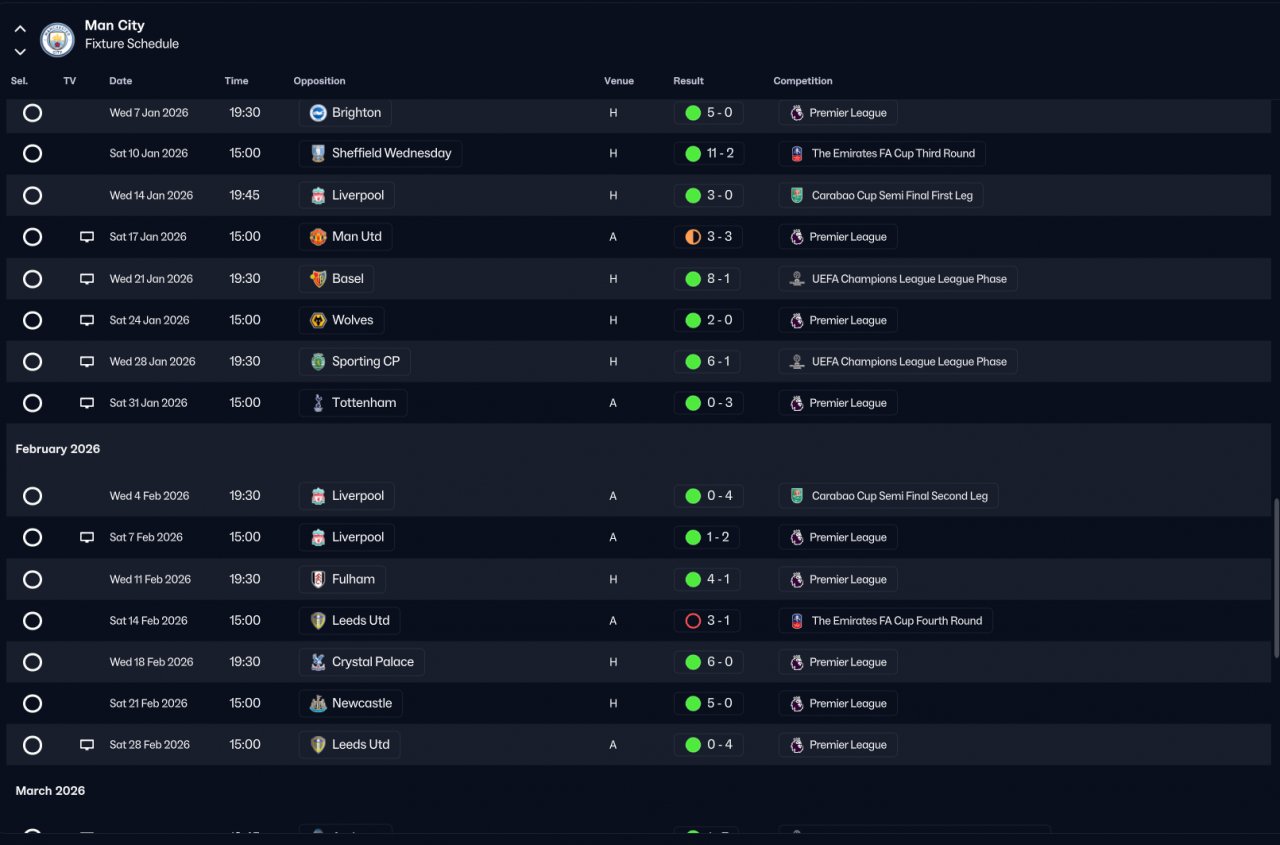Select the Sheffield Wednesday fixture radio button
This screenshot has height=845, width=1280.
[33, 154]
